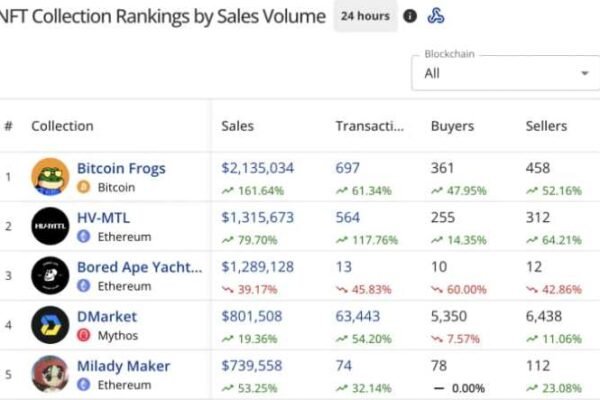This screenshot has width=600, height=400.
Task: Sort by the Buyers column header
Action: (452, 126)
